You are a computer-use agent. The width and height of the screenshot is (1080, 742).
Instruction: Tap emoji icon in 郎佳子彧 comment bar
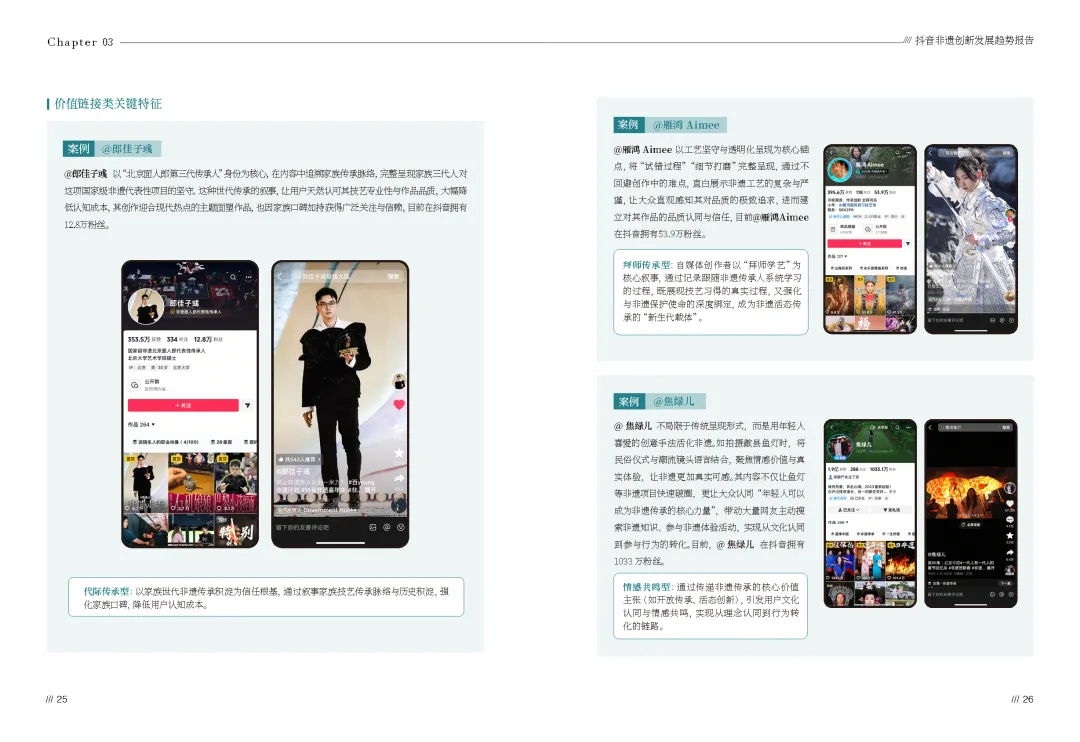[x=401, y=527]
